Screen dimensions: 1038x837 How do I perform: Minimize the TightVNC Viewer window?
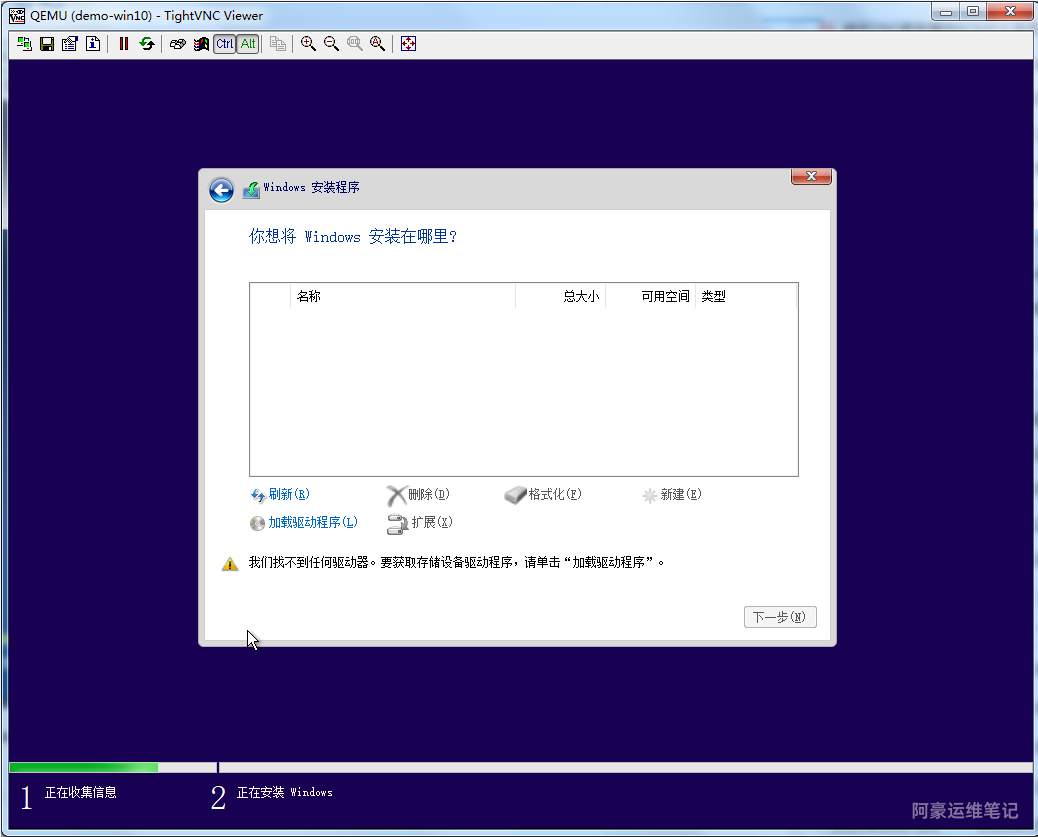pyautogui.click(x=946, y=11)
